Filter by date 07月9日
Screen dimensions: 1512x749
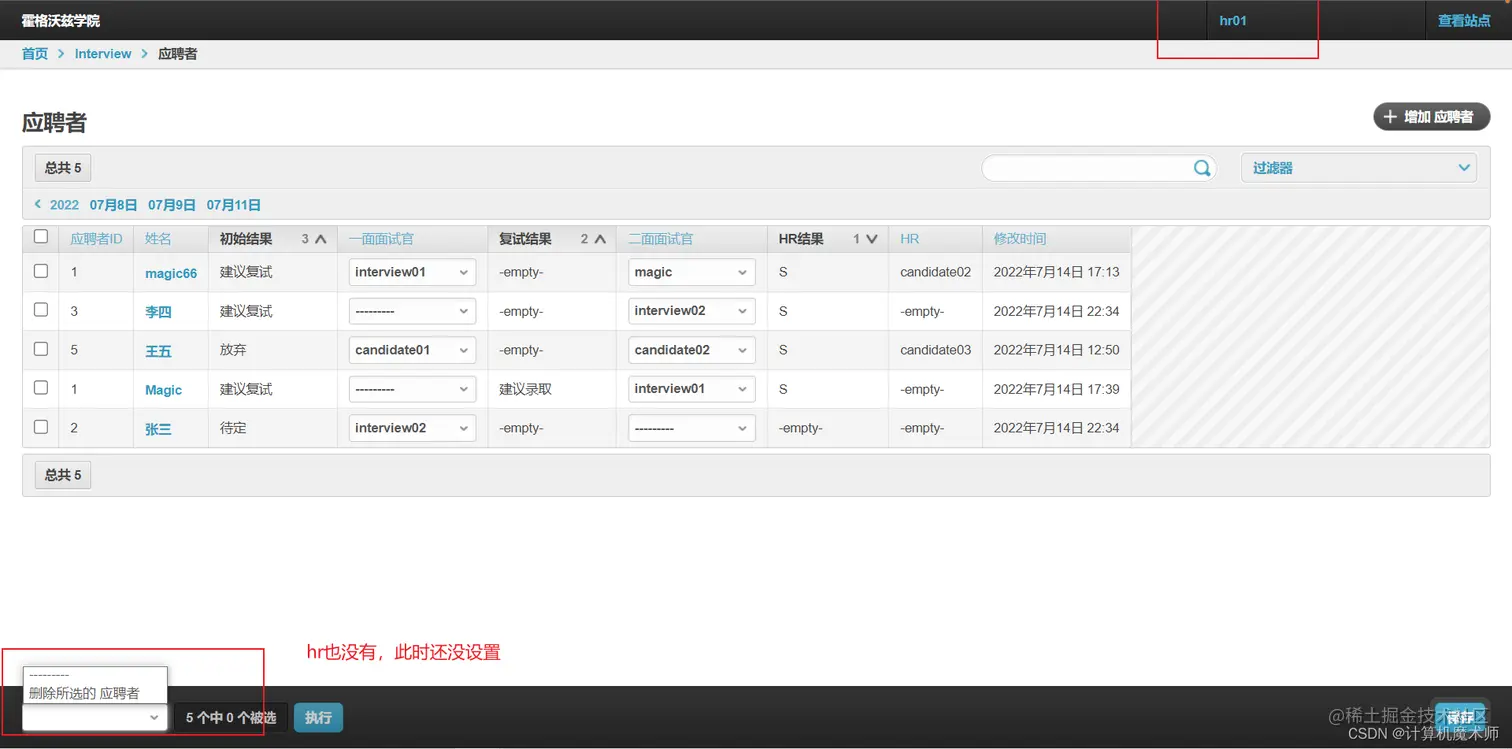click(172, 205)
